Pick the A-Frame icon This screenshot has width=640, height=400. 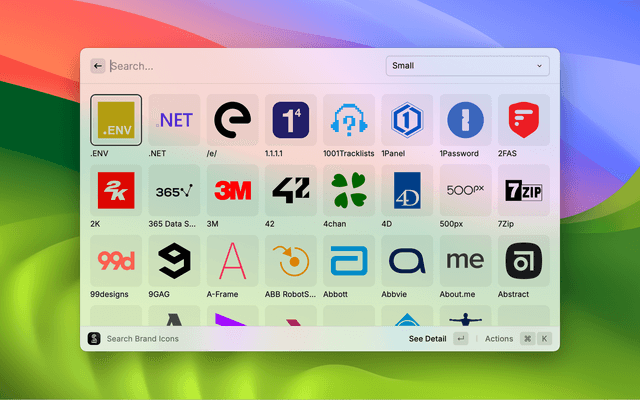(233, 260)
